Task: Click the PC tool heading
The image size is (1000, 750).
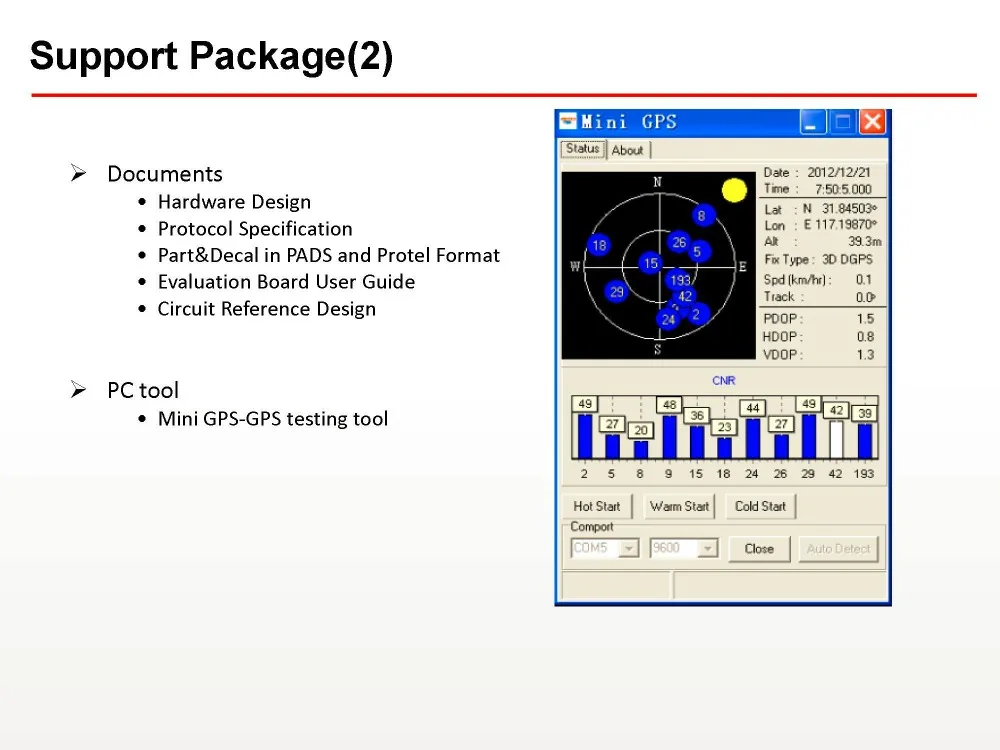Action: pos(143,390)
